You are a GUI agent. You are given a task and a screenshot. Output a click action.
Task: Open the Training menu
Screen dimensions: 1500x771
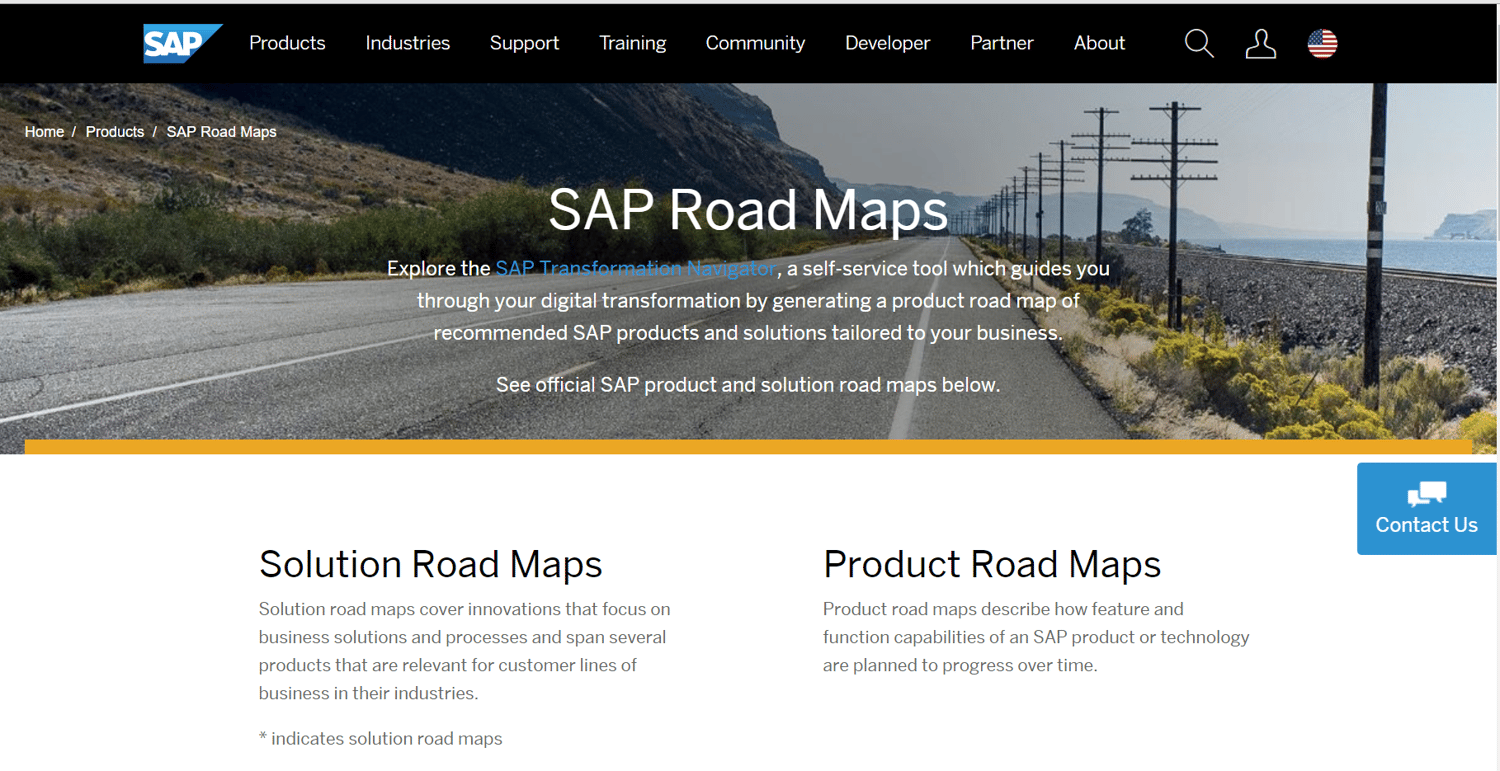(633, 43)
